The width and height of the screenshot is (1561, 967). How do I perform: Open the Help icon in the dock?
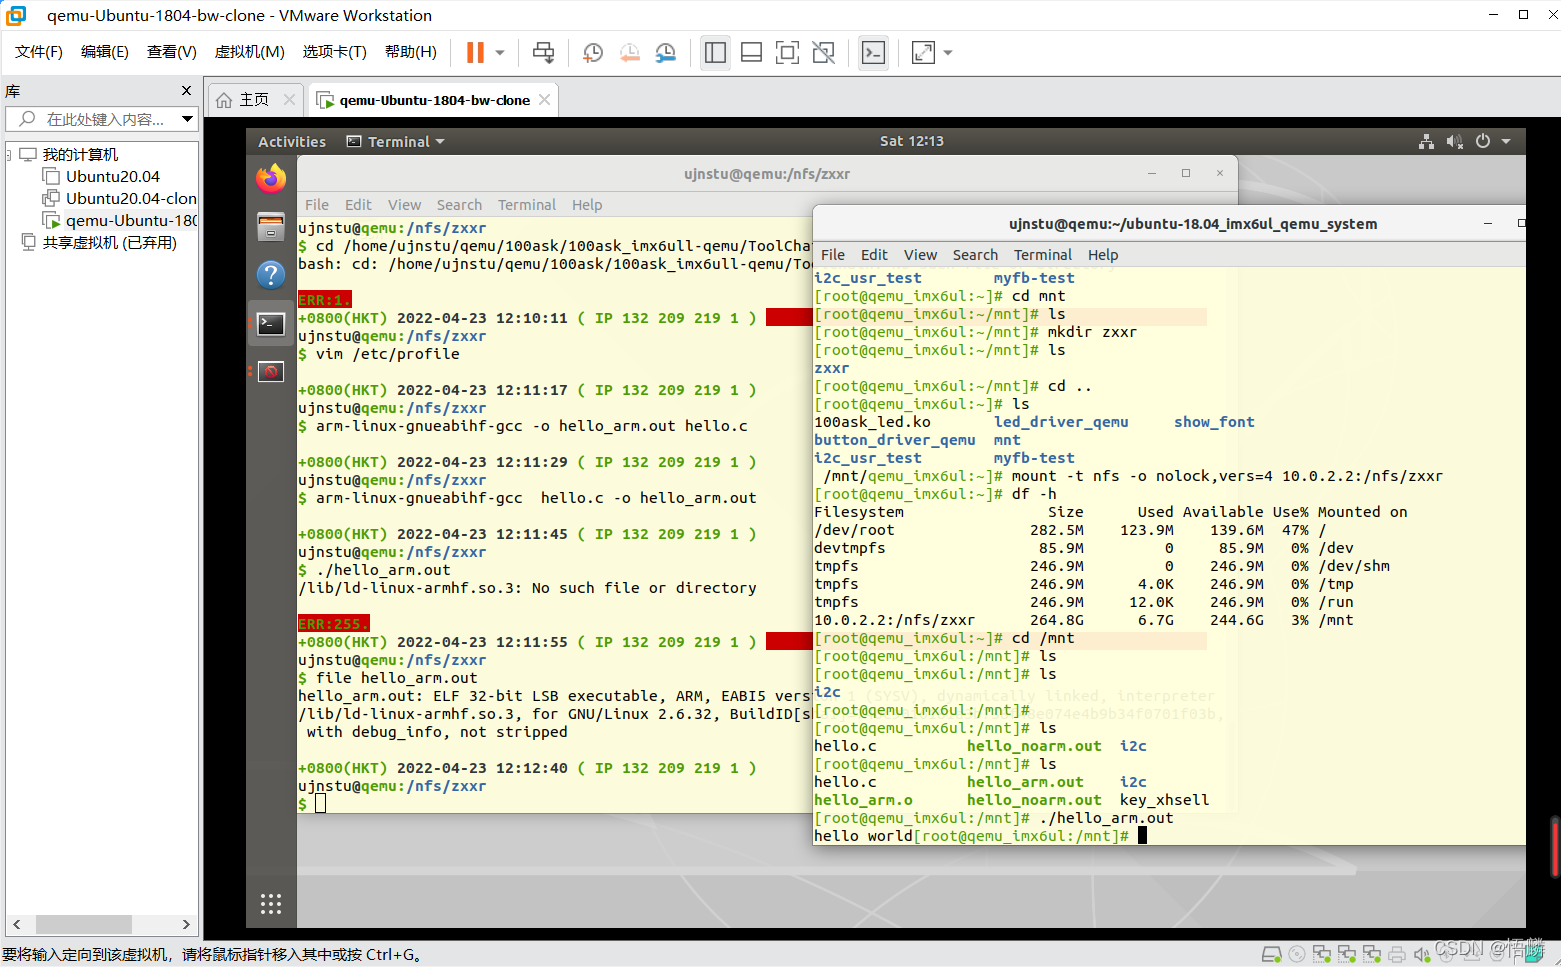tap(271, 275)
